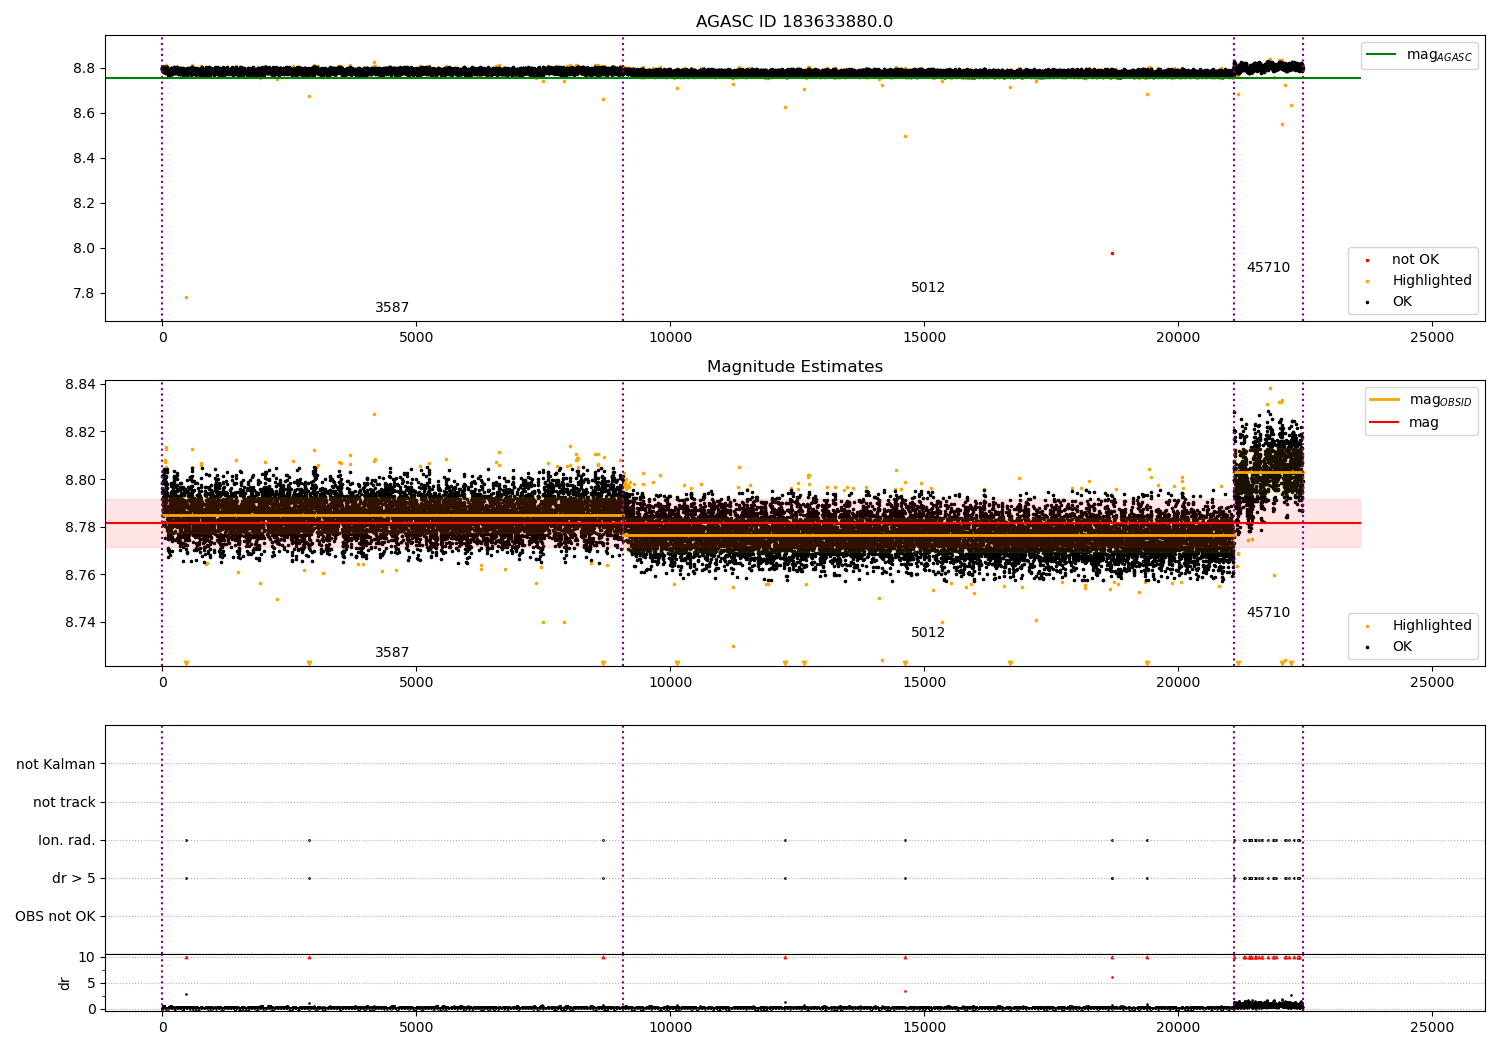The width and height of the screenshot is (1500, 1050).
Task: Click the y-tick '8.84' in the middle plot
Action: 80,384
